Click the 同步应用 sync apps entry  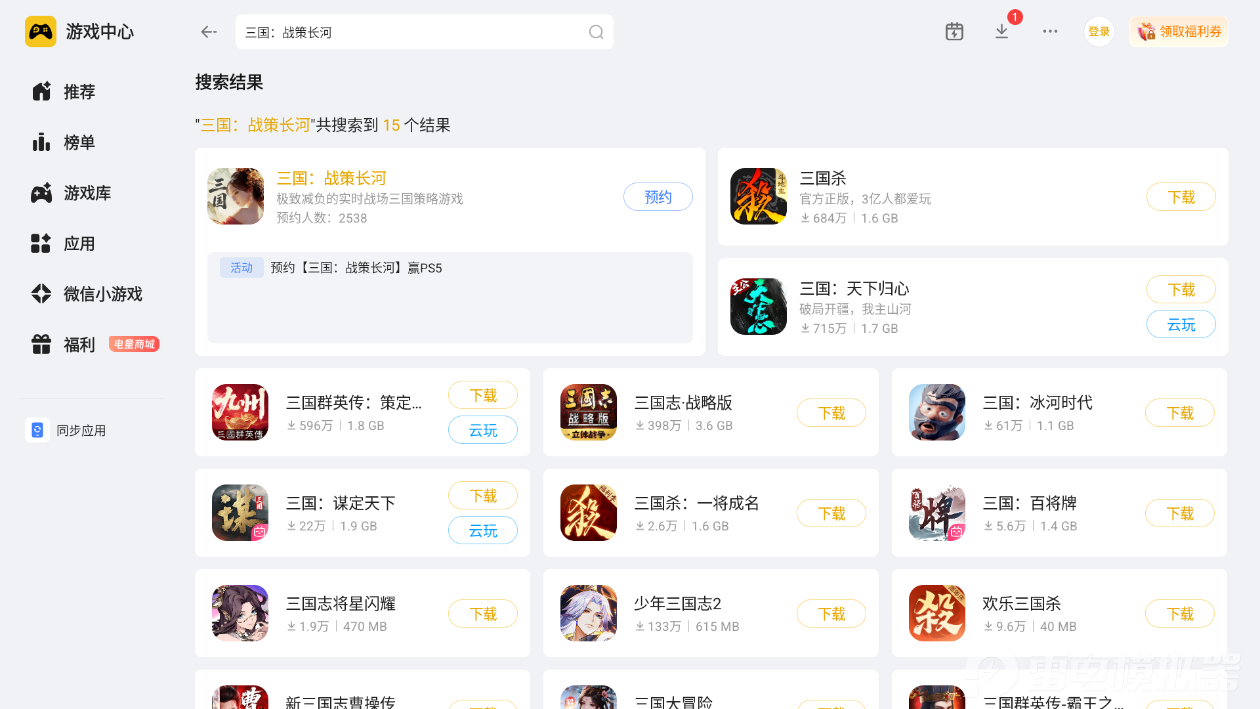(66, 430)
